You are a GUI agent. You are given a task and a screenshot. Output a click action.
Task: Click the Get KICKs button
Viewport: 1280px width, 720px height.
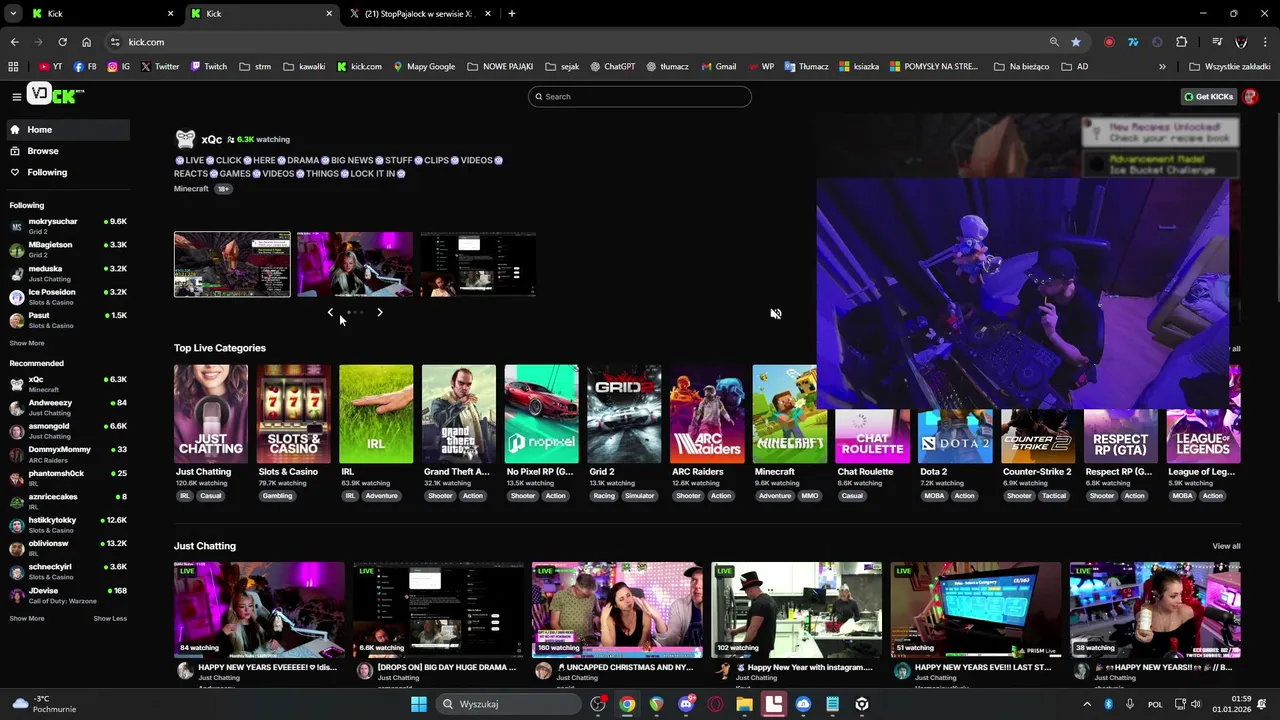[x=1209, y=97]
